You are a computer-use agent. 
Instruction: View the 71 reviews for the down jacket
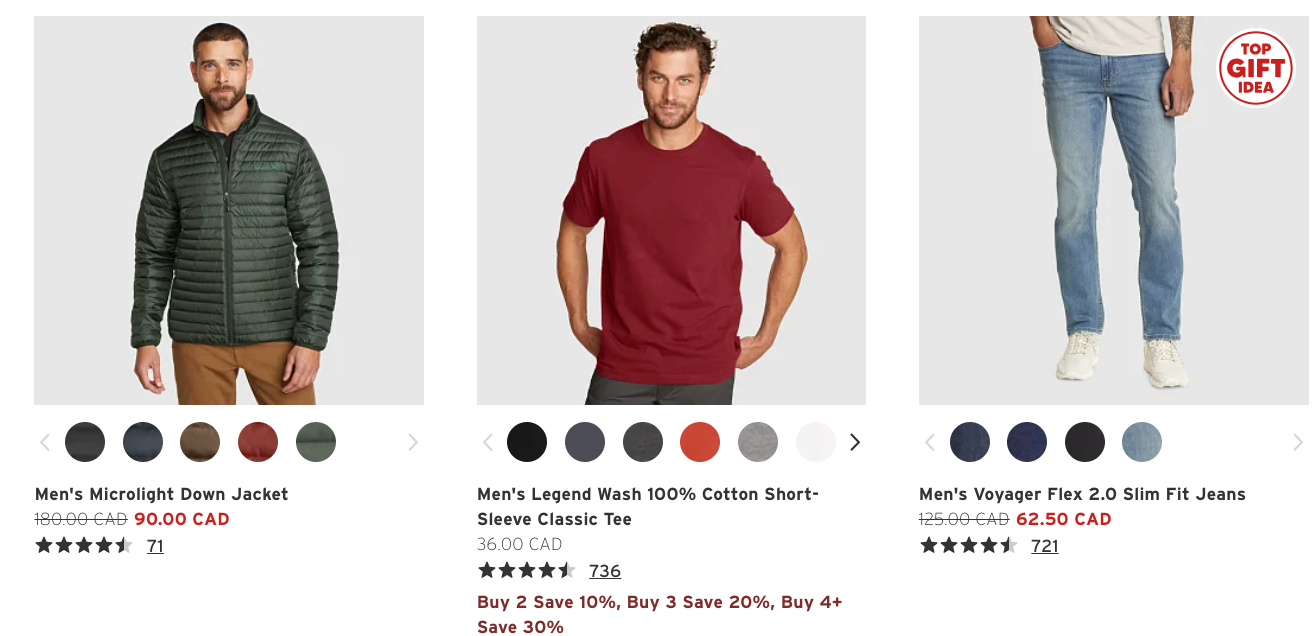click(x=155, y=546)
